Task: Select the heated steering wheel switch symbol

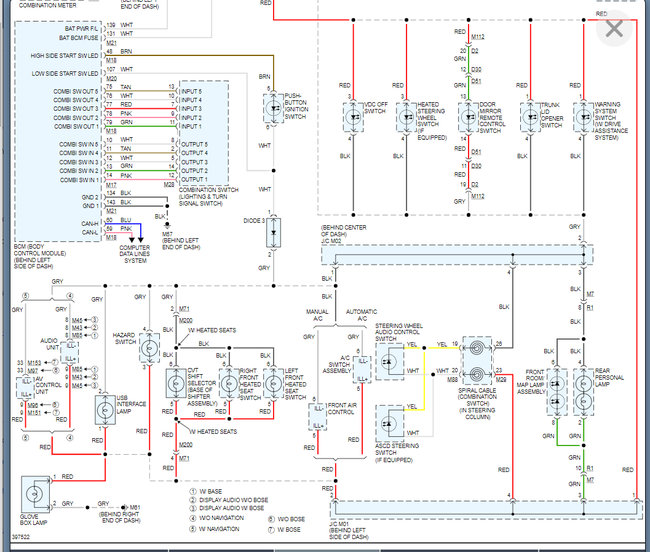Action: [406, 117]
